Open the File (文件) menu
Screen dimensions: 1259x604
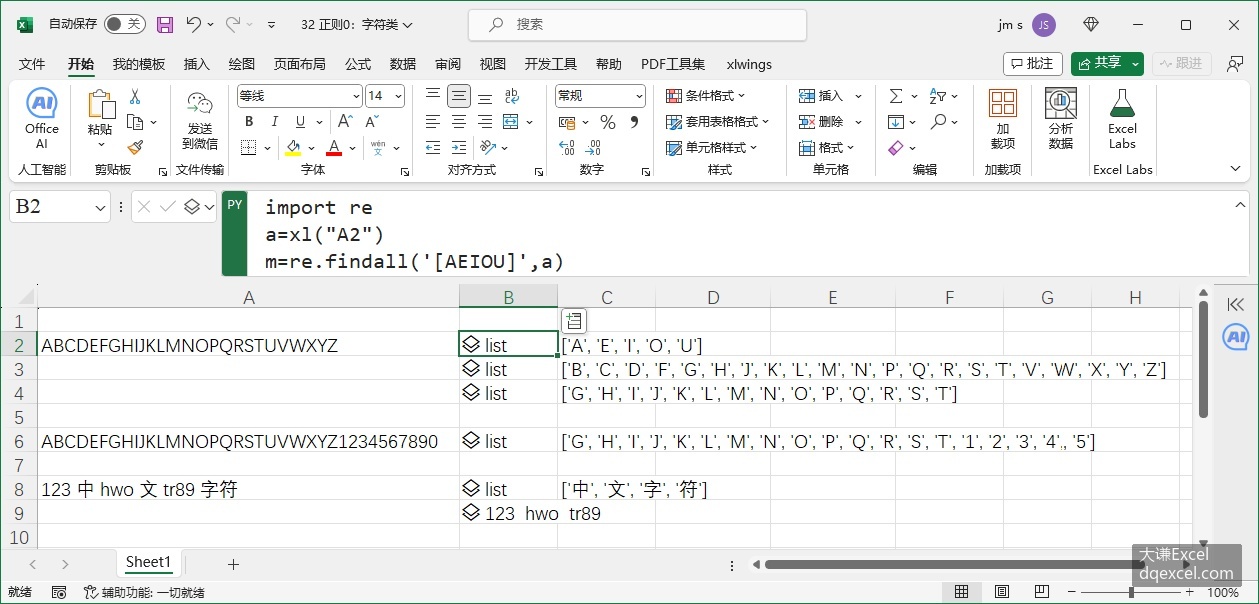(32, 64)
